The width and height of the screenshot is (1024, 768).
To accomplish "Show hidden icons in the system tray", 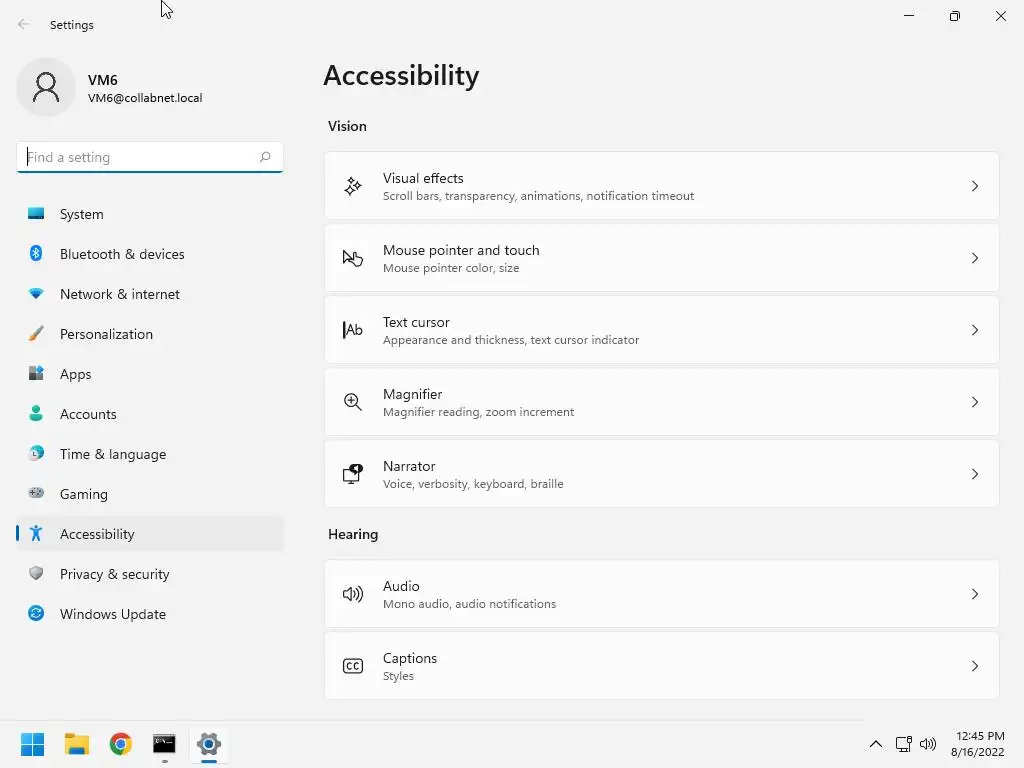I will coord(876,744).
